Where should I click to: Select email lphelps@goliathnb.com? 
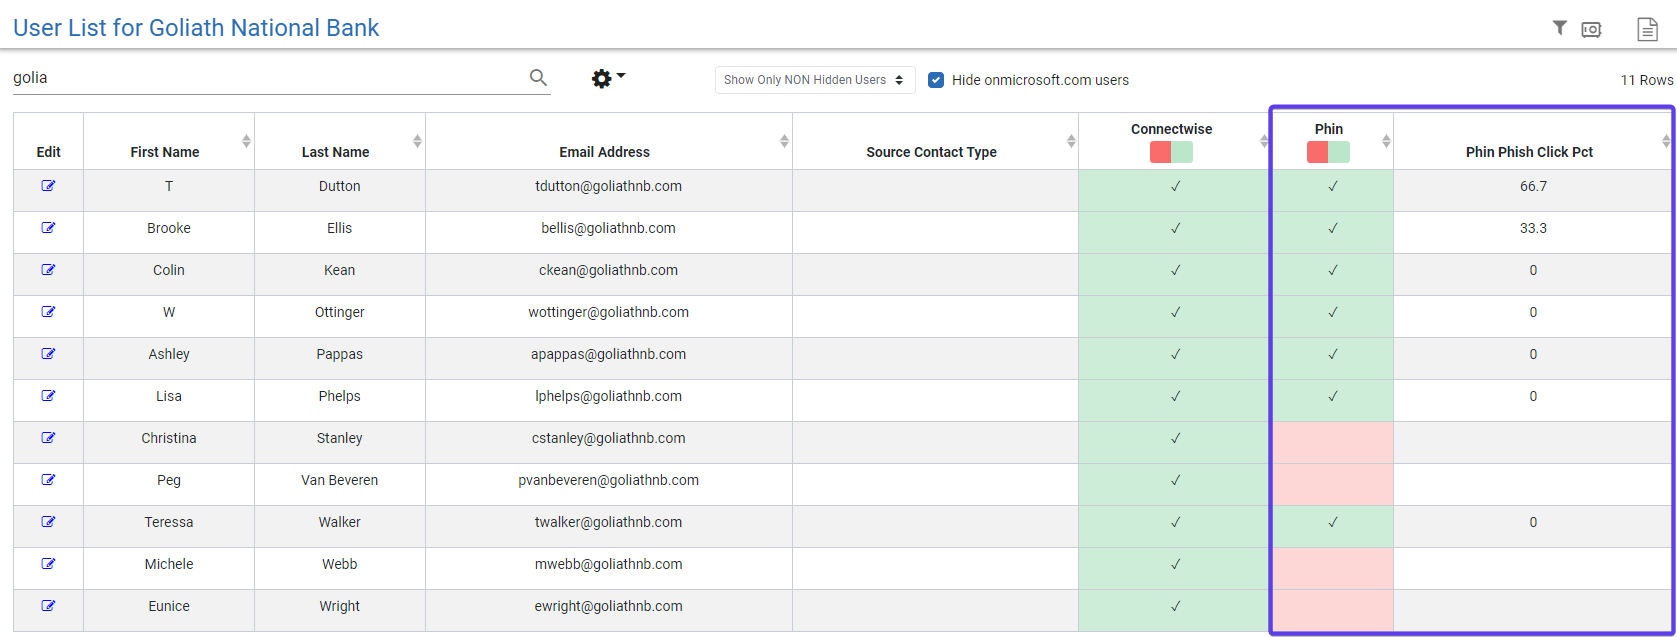click(609, 396)
